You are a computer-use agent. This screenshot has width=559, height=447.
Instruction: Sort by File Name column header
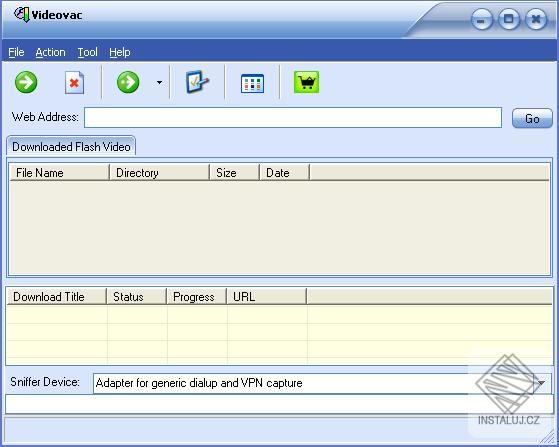pyautogui.click(x=59, y=173)
